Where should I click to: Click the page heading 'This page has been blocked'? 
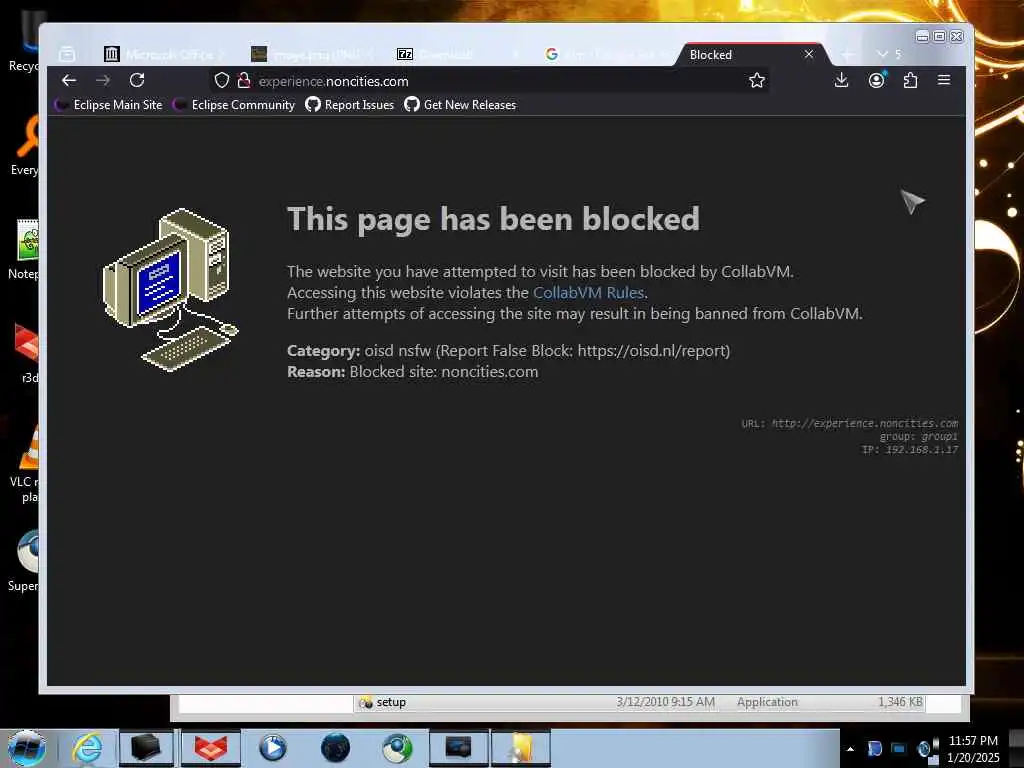pyautogui.click(x=493, y=218)
